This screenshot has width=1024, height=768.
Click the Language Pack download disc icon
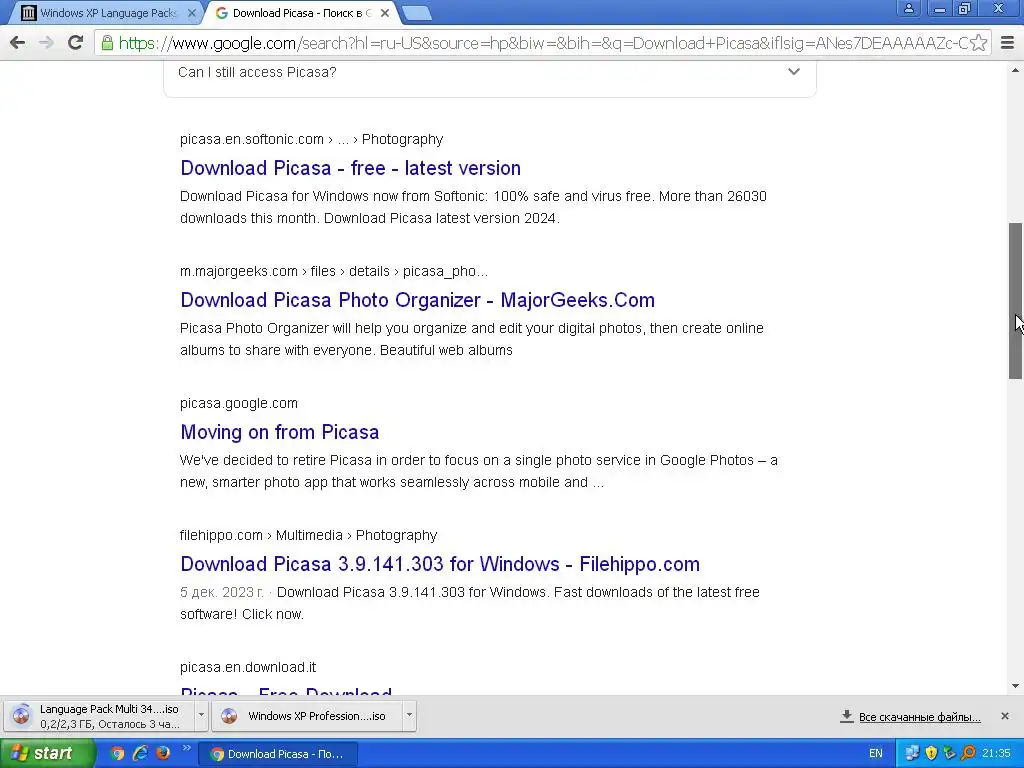(21, 716)
